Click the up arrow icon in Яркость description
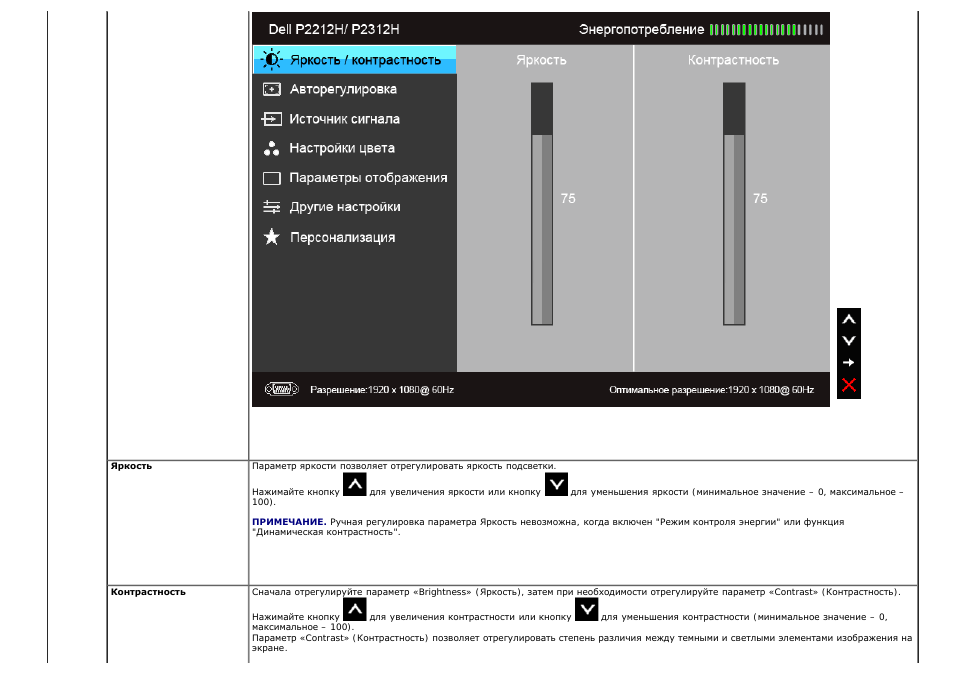The width and height of the screenshot is (954, 675). click(355, 484)
